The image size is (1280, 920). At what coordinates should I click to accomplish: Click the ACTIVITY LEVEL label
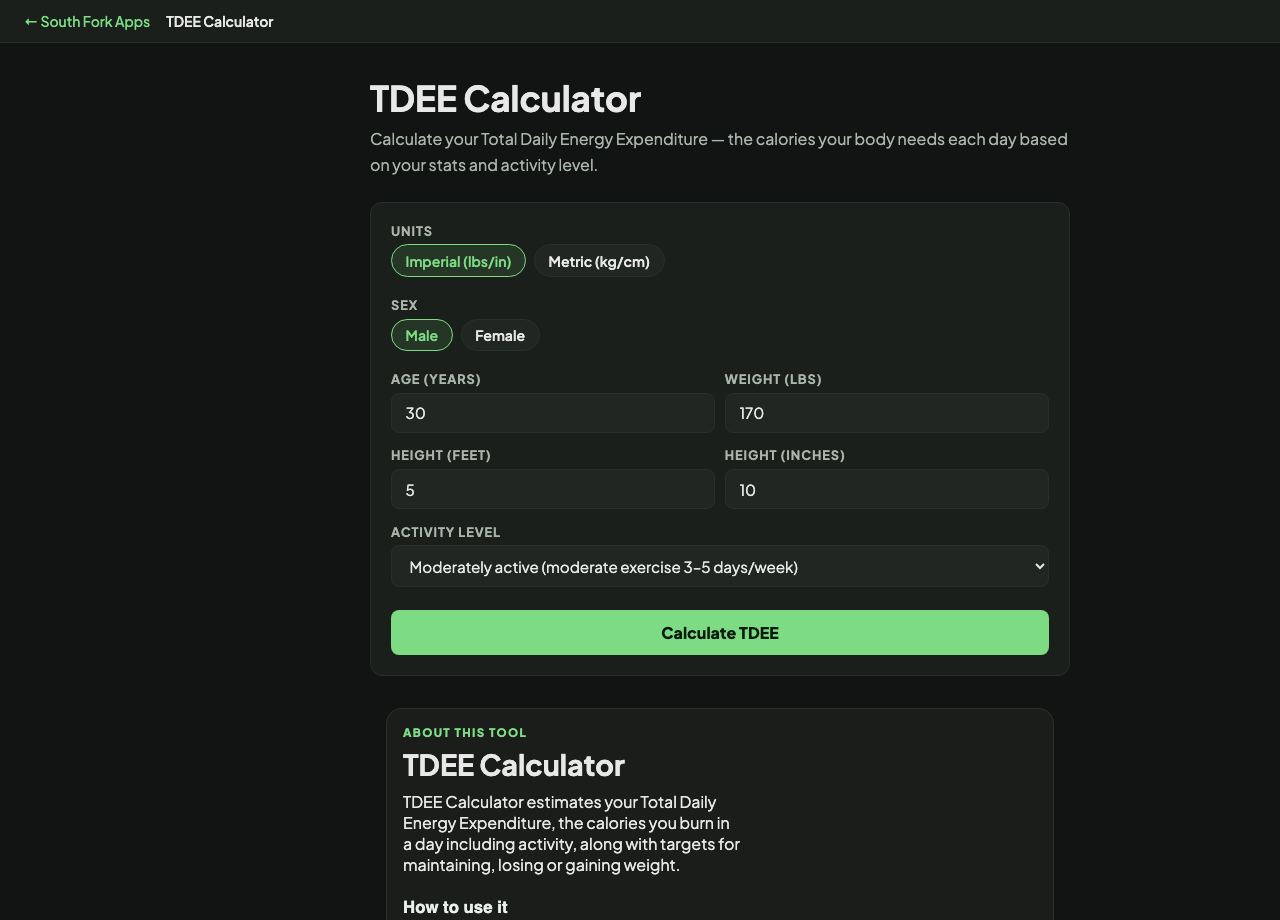[x=445, y=532]
